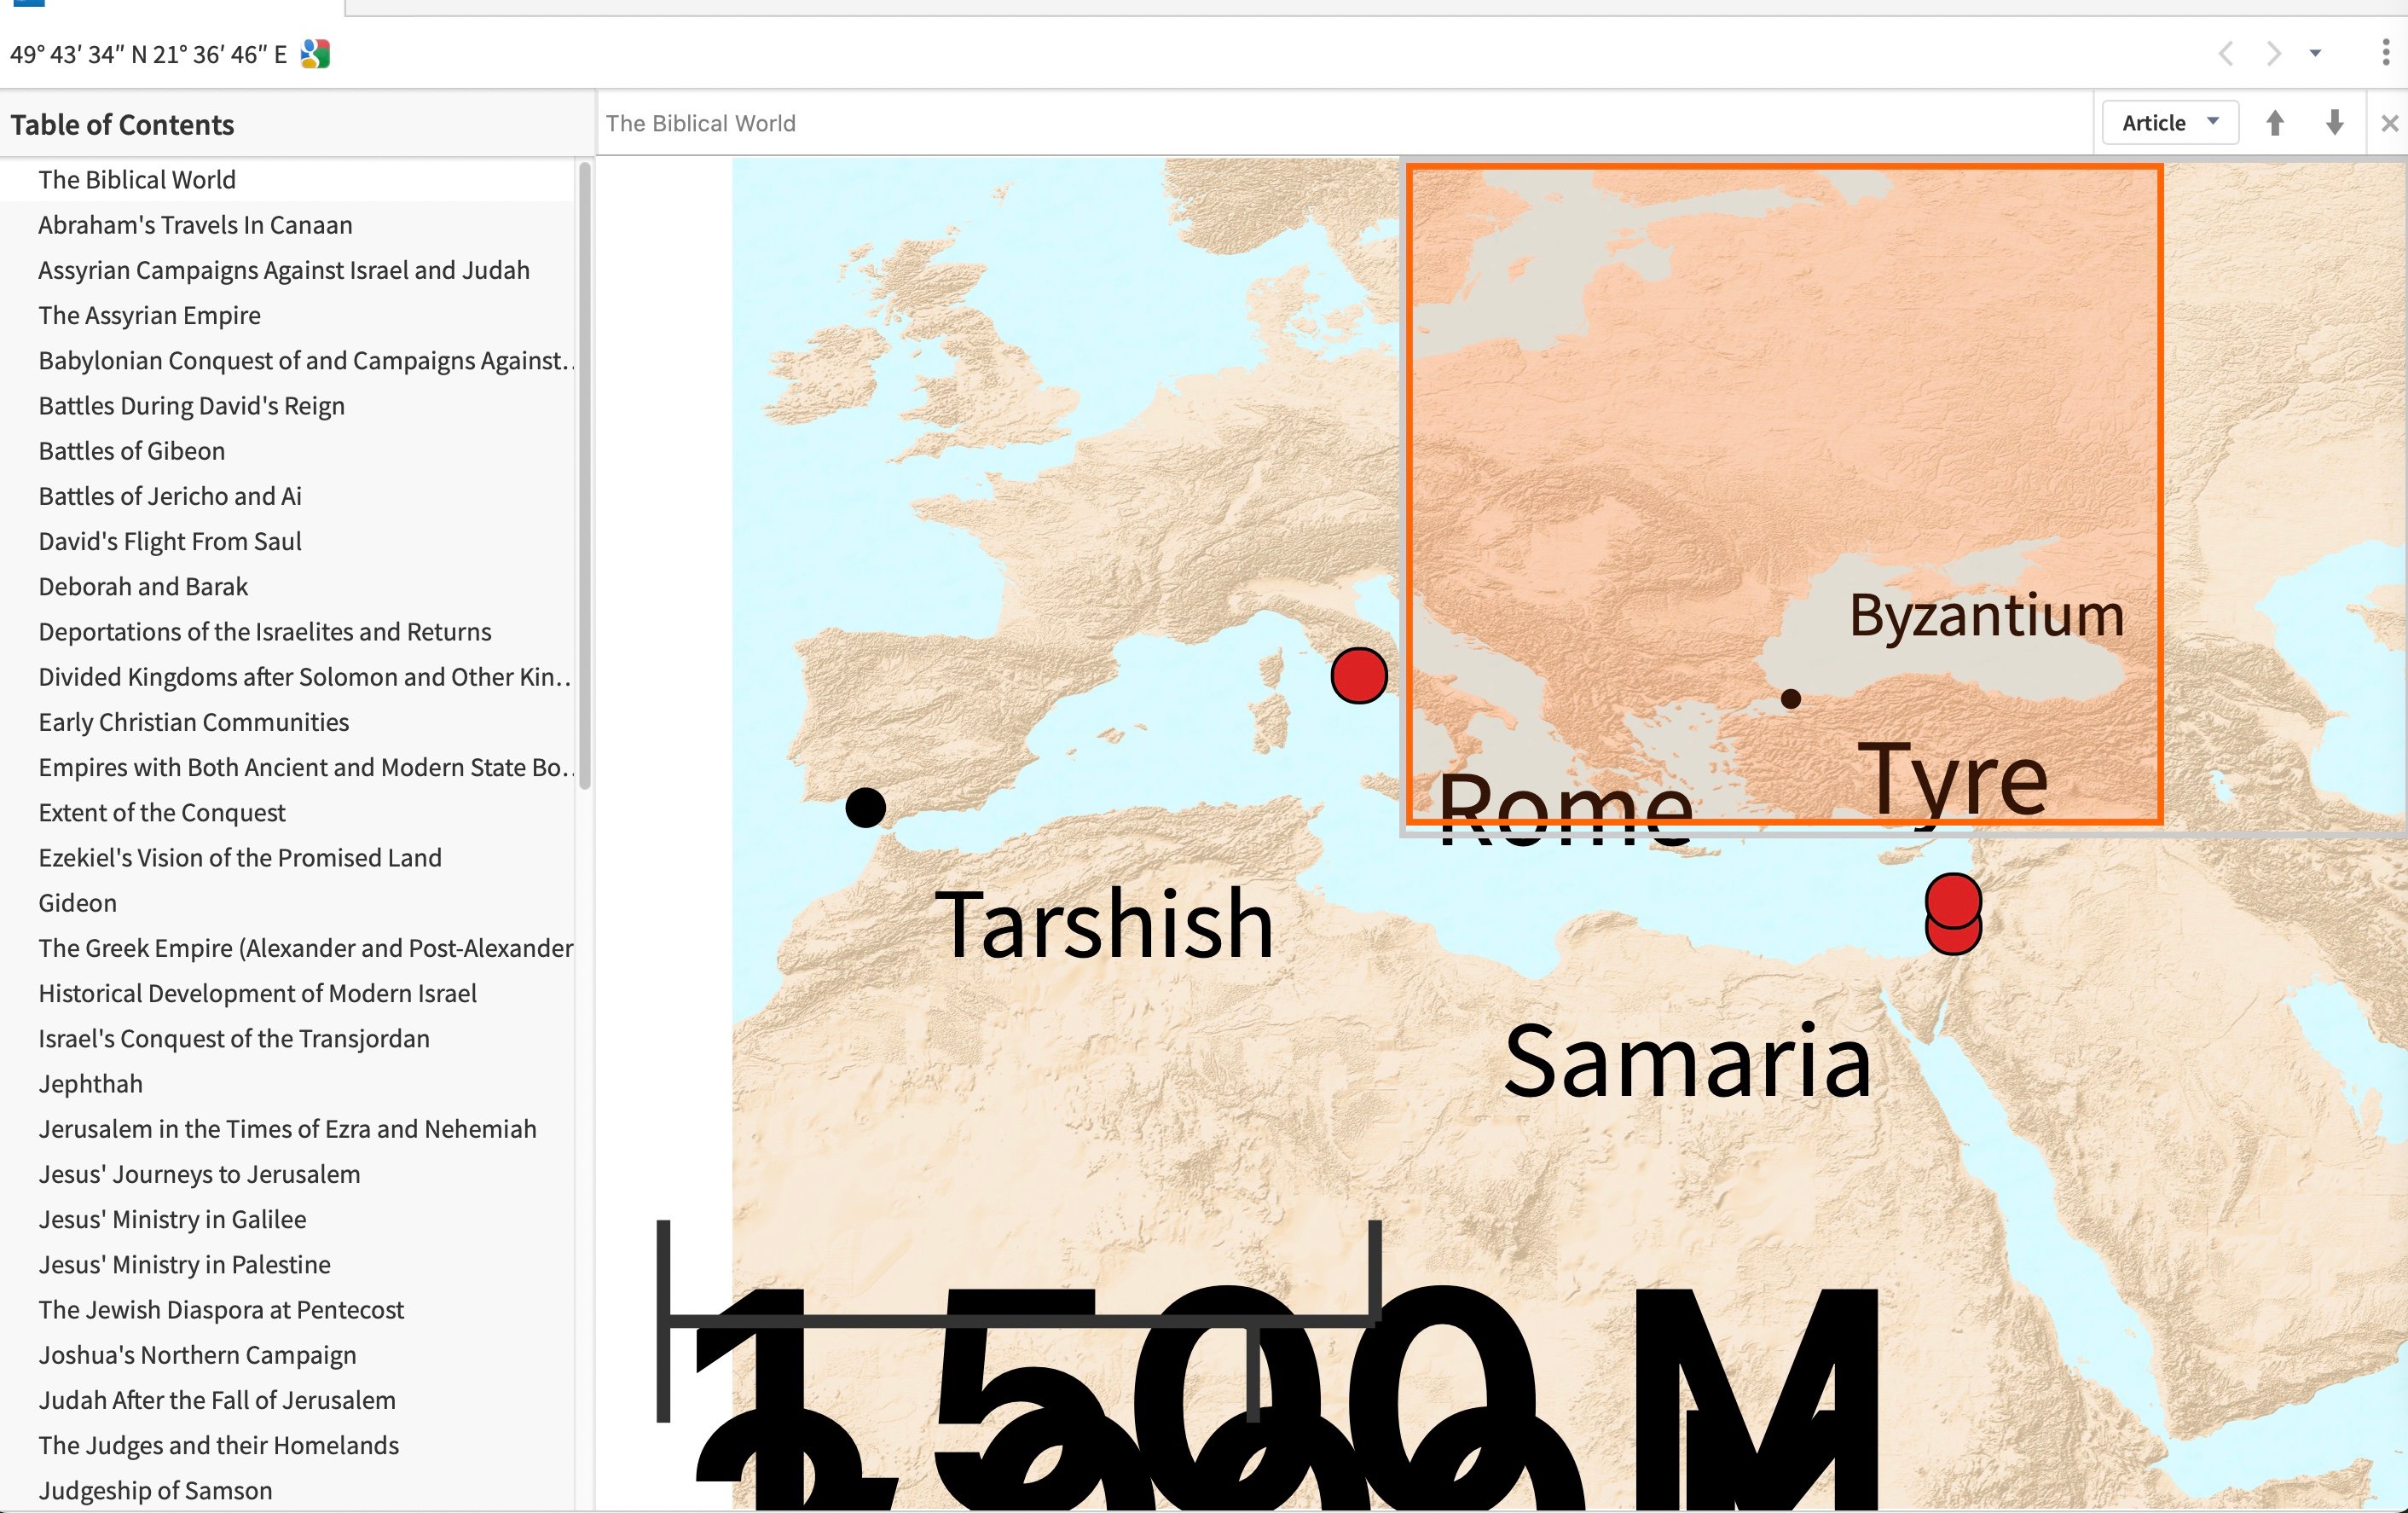Jump to previous article with up arrow
The width and height of the screenshot is (2408, 1513).
pos(2275,123)
